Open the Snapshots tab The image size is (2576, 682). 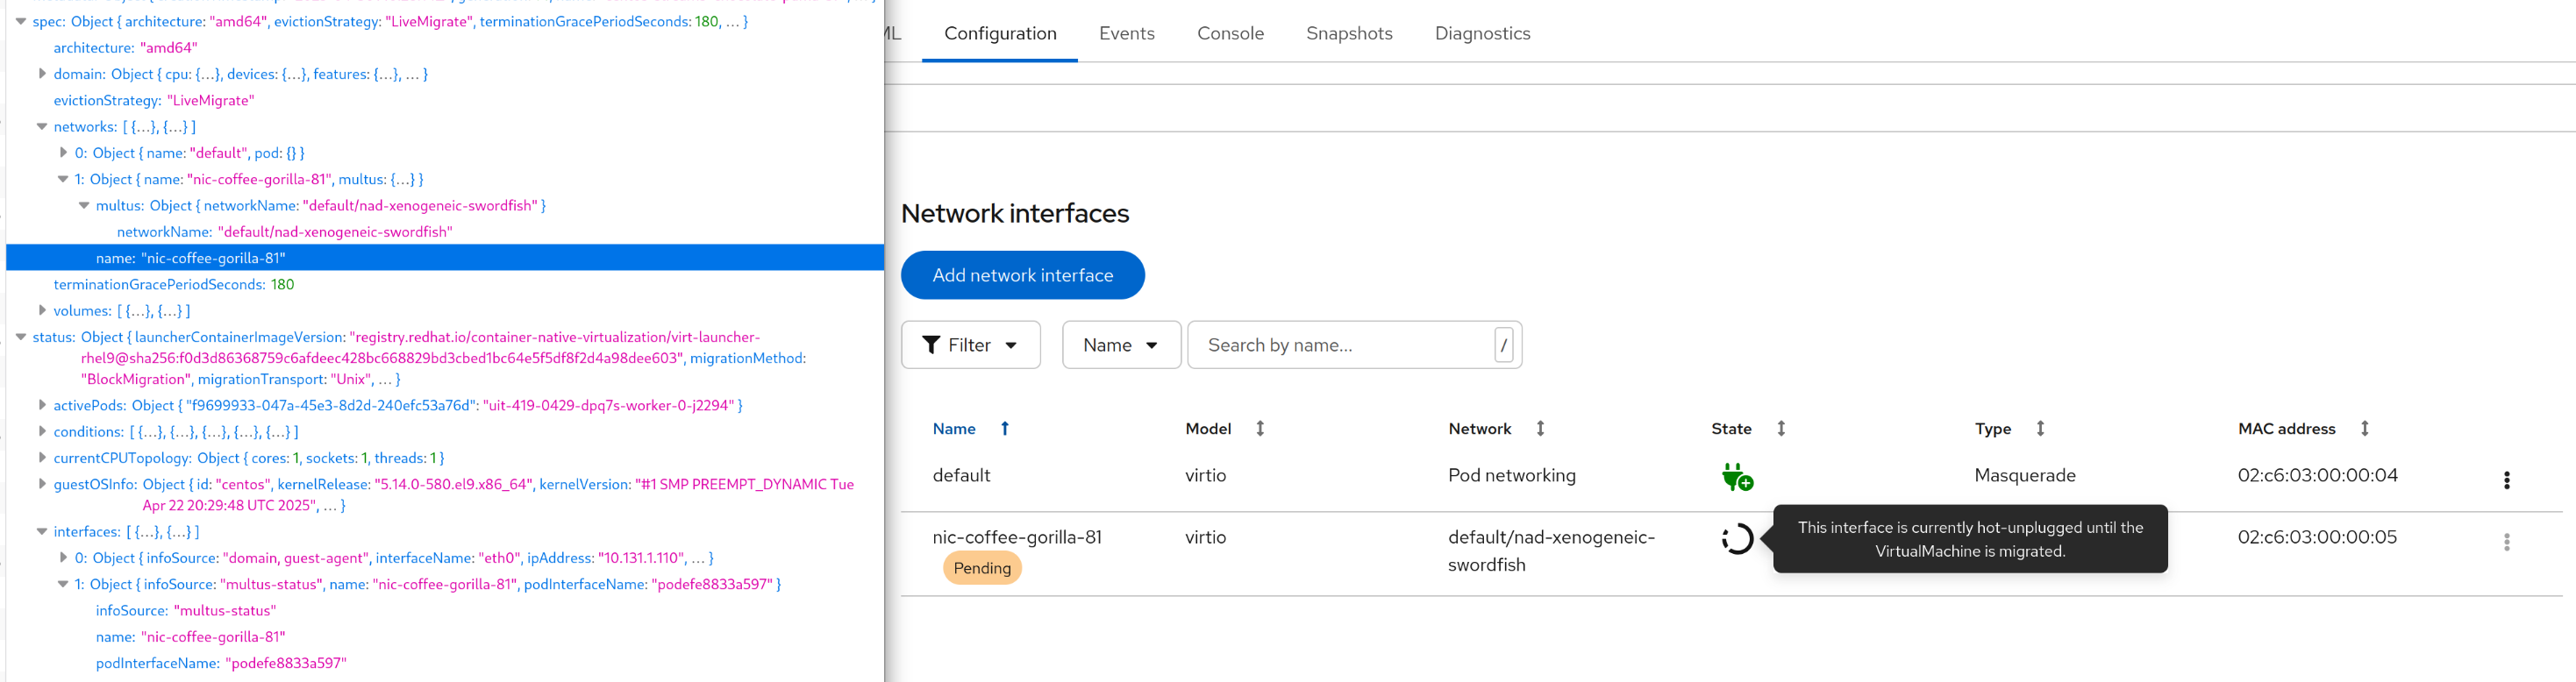1348,33
